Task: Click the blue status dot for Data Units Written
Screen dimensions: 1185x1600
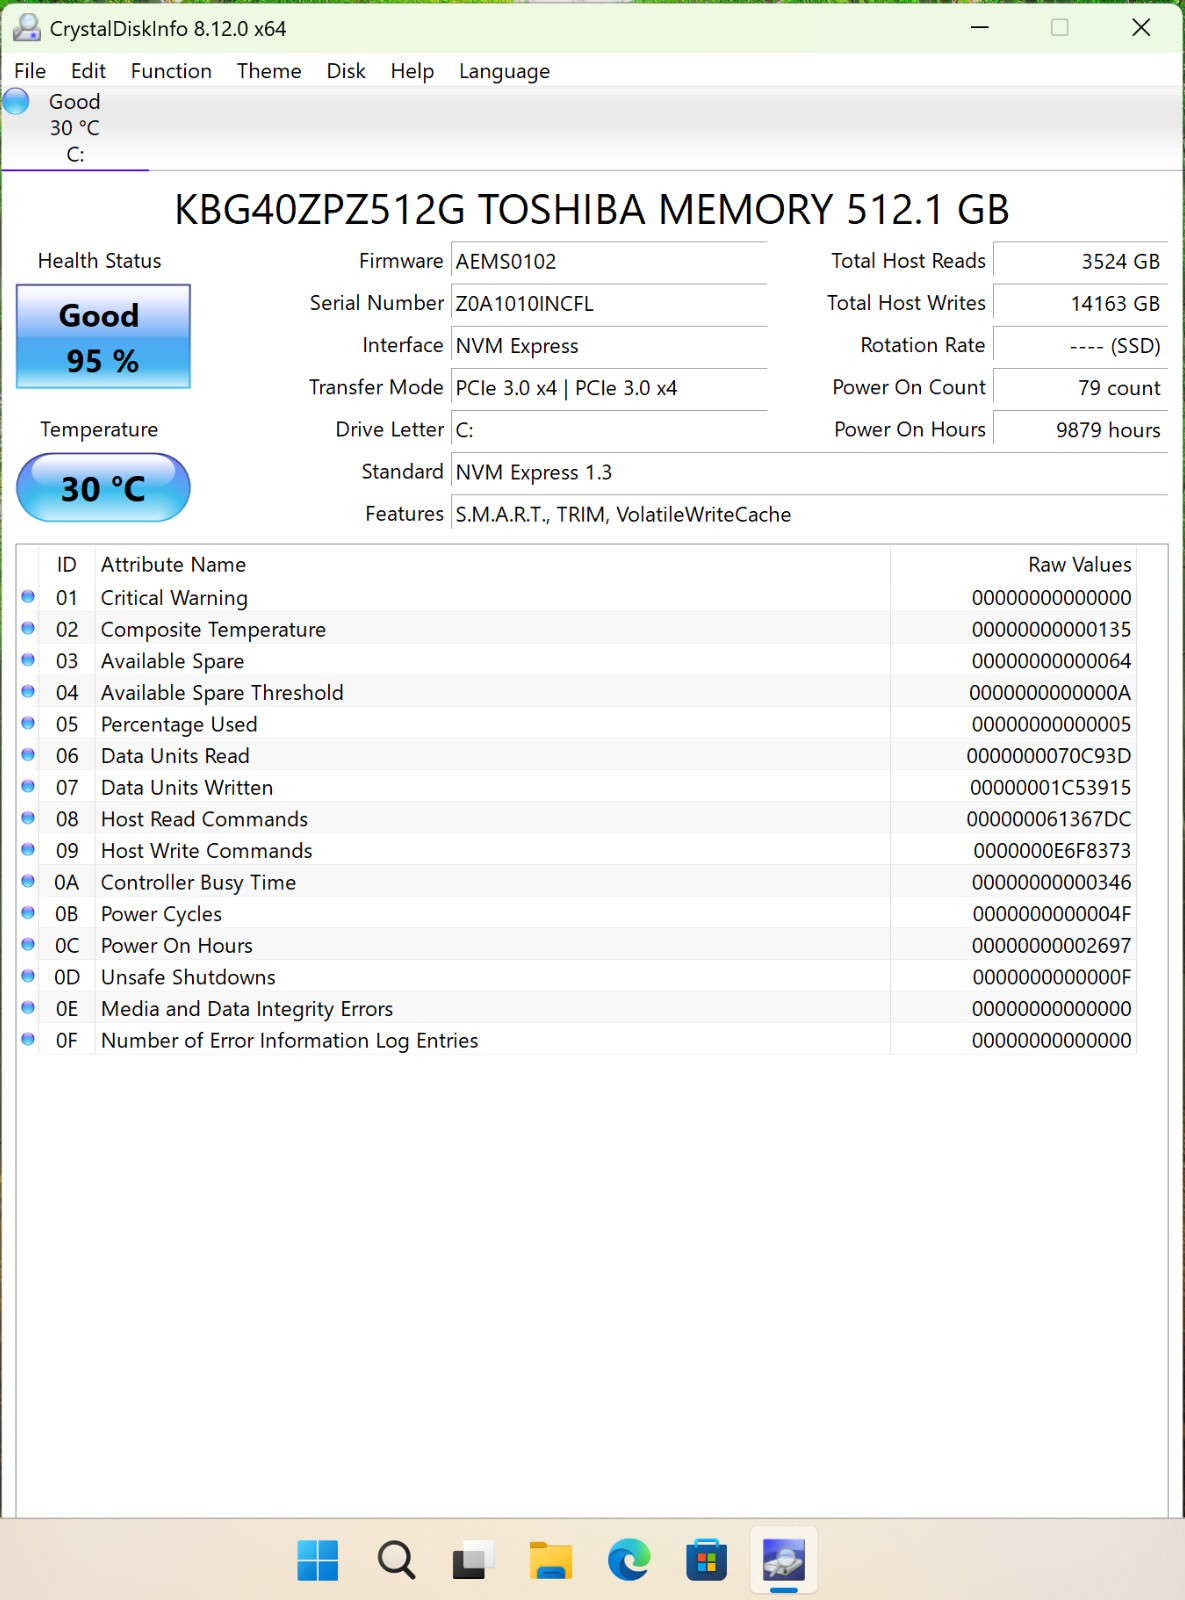Action: [x=28, y=787]
